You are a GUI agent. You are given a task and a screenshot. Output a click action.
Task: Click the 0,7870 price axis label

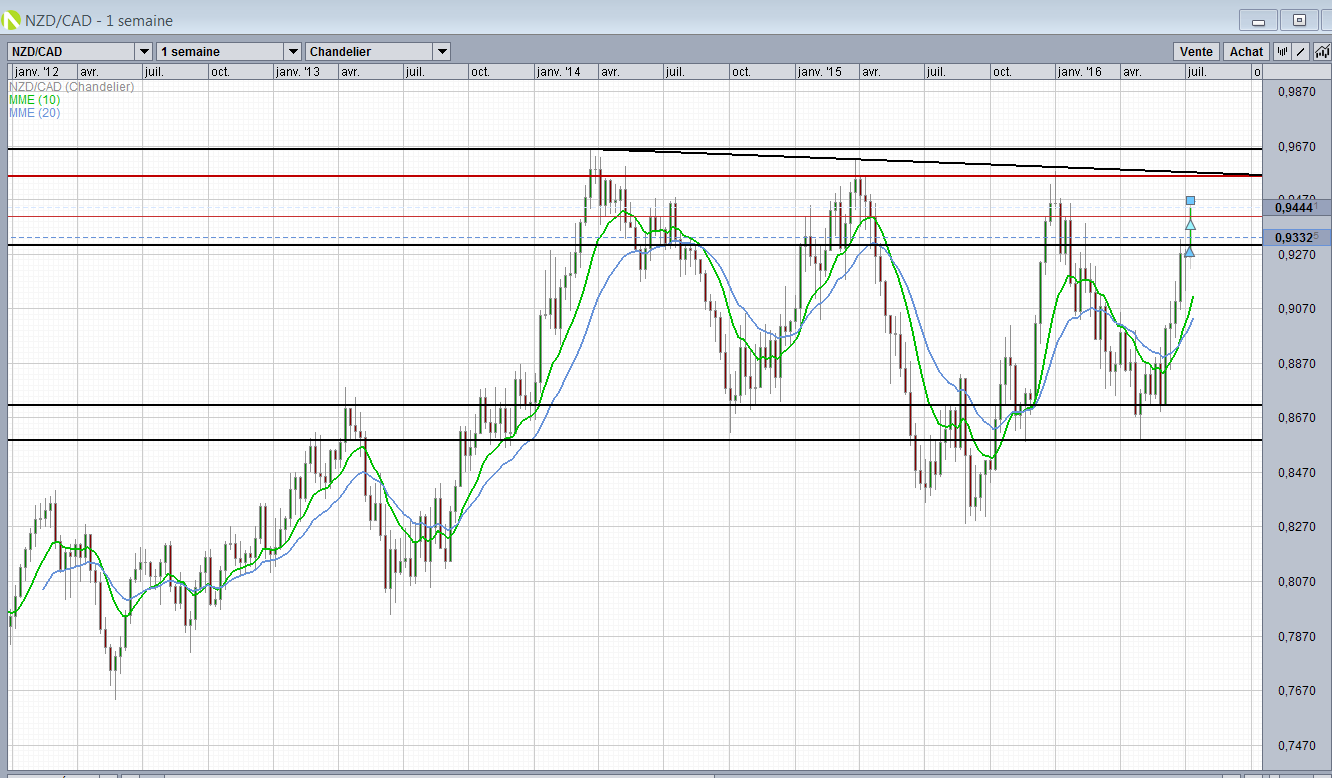pyautogui.click(x=1296, y=636)
